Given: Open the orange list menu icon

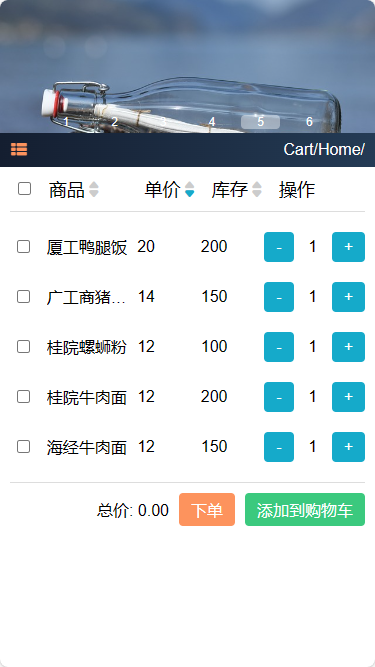Looking at the screenshot, I should [19, 149].
